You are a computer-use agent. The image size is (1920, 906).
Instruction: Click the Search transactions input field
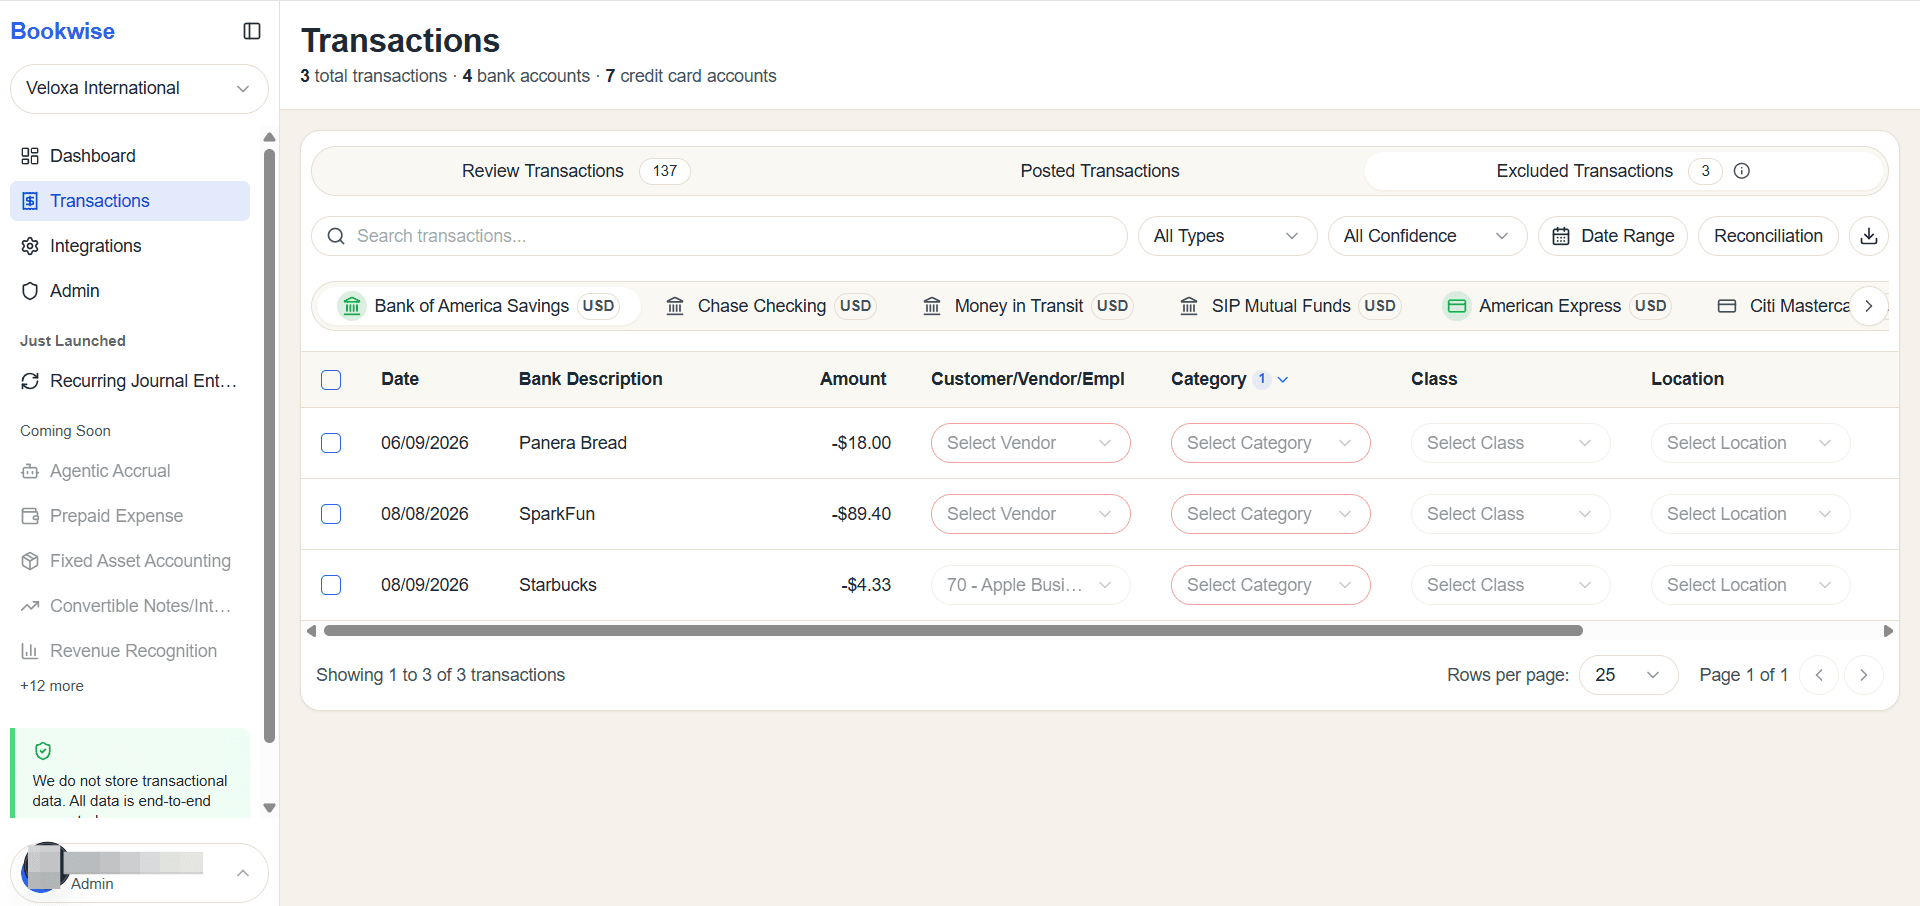click(x=719, y=236)
